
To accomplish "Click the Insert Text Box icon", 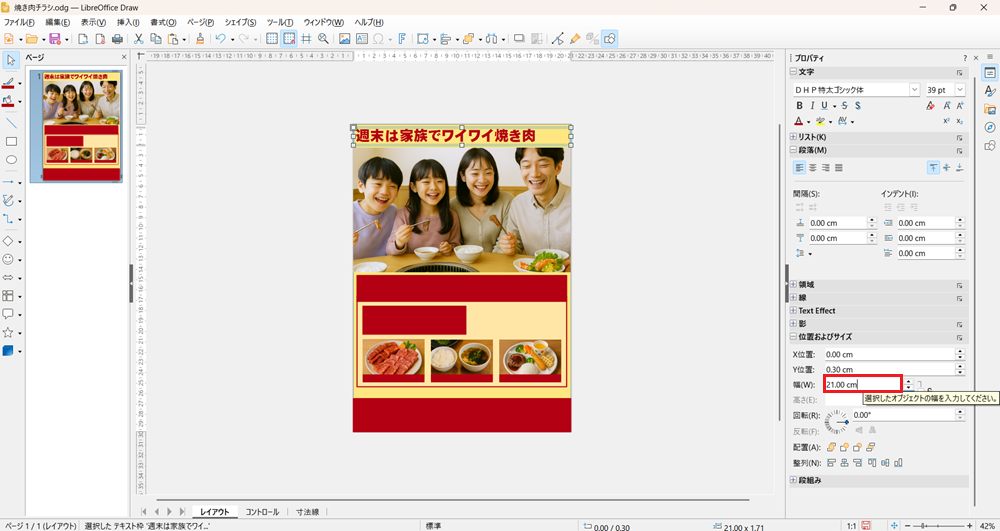I will pos(362,39).
